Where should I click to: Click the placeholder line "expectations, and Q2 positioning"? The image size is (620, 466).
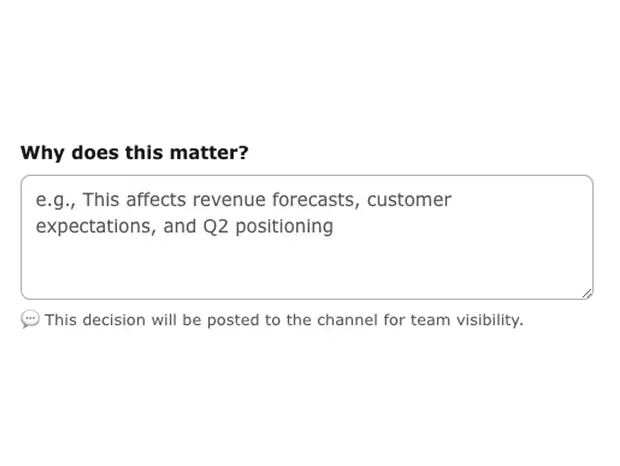(184, 226)
